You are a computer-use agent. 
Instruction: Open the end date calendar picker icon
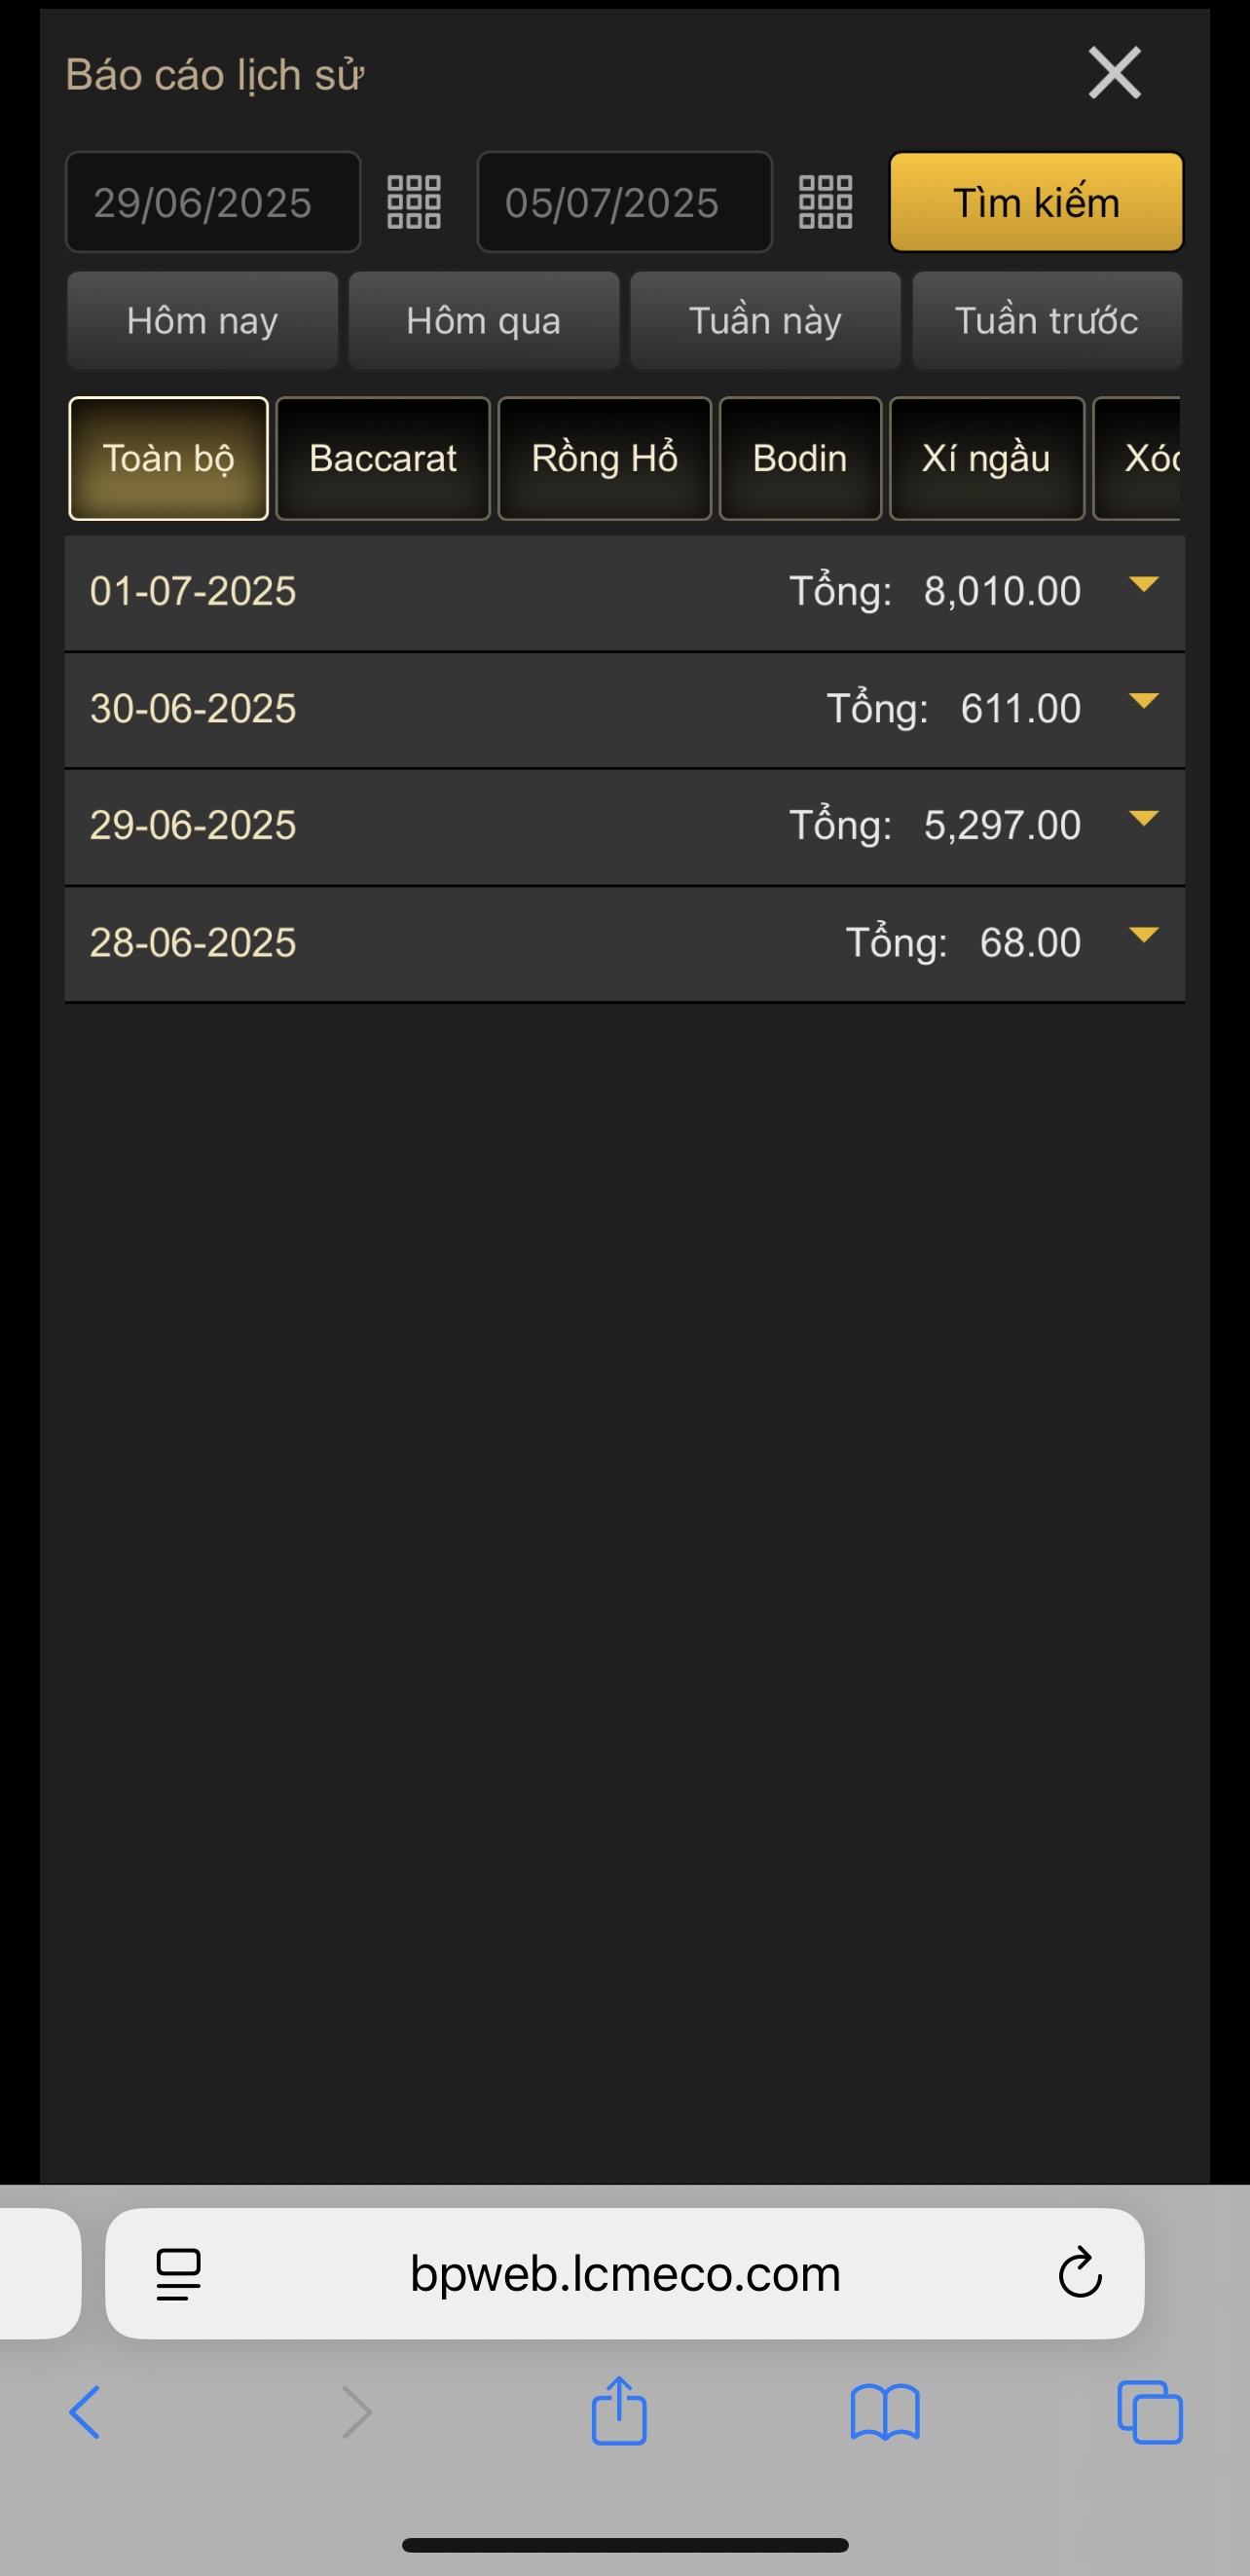coord(825,203)
